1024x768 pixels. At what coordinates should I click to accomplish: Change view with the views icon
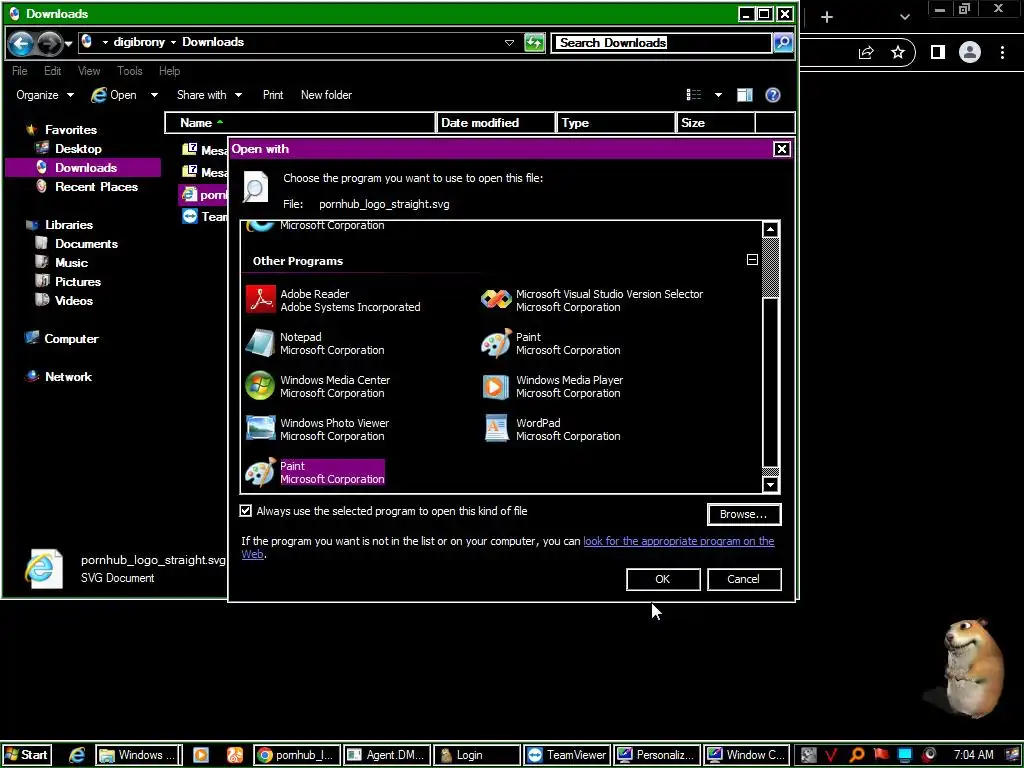[694, 95]
